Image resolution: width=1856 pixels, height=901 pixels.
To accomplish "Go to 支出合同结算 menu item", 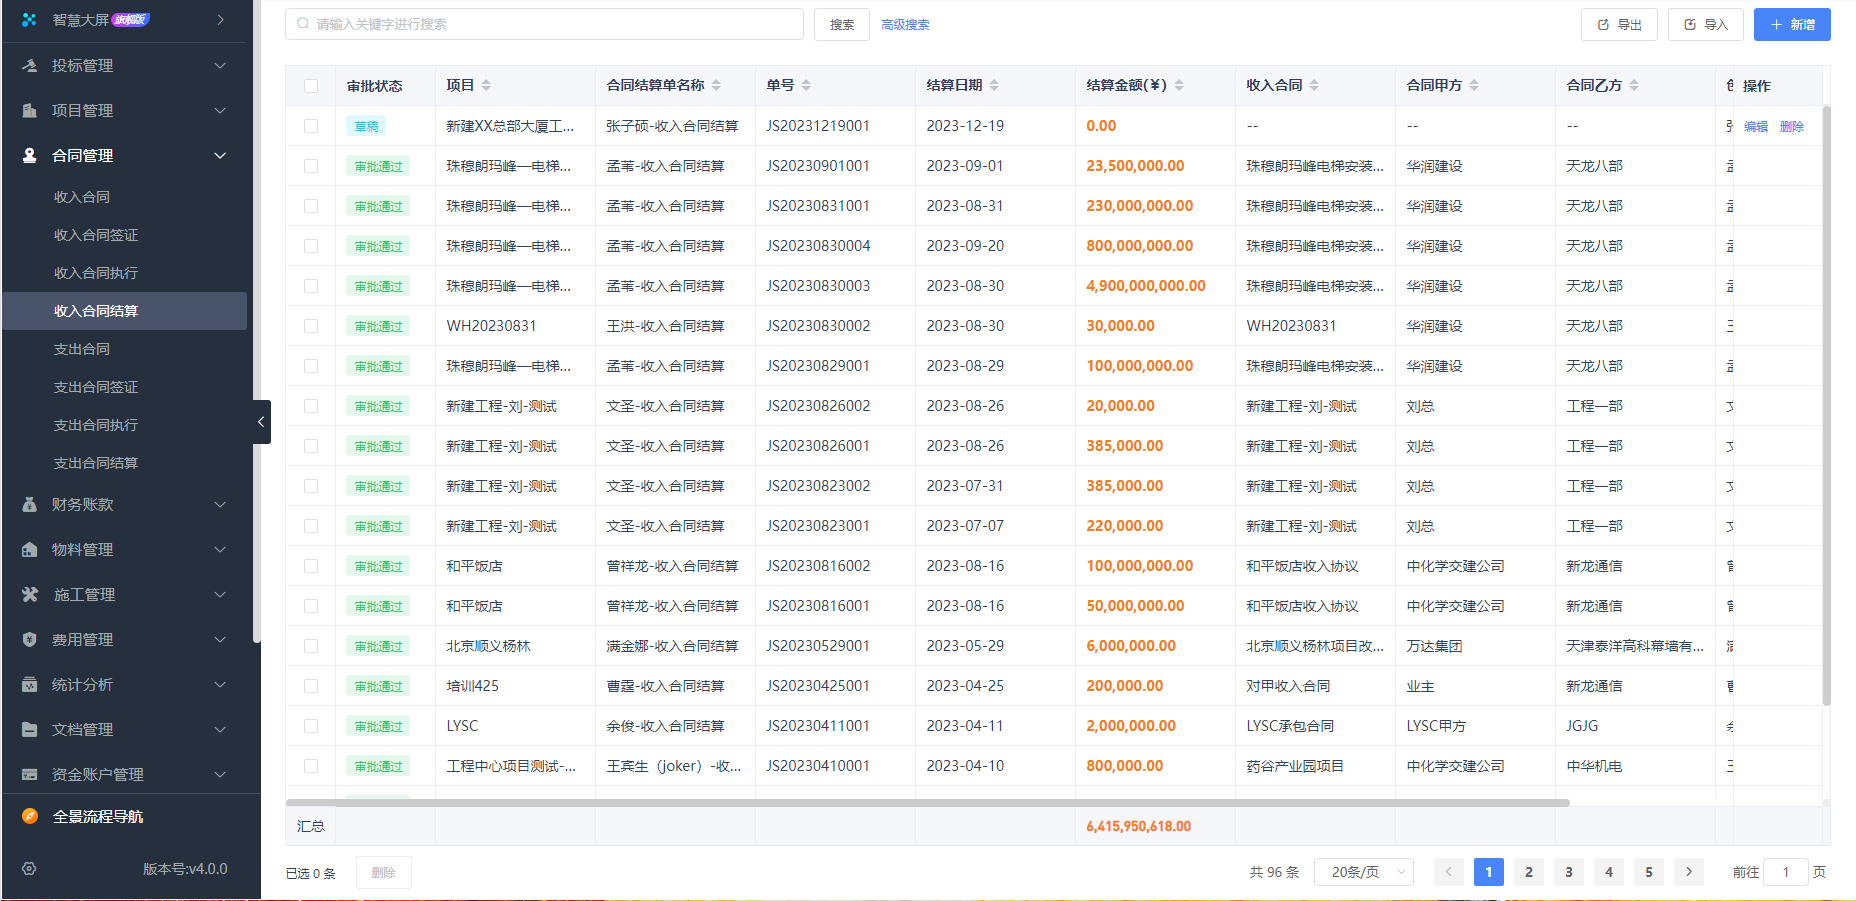I will pyautogui.click(x=96, y=463).
